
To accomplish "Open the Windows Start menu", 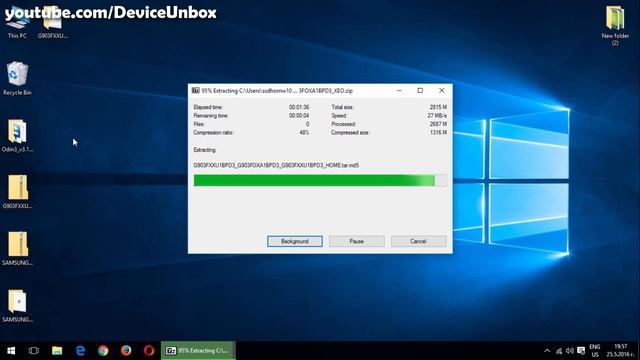I will (11, 351).
